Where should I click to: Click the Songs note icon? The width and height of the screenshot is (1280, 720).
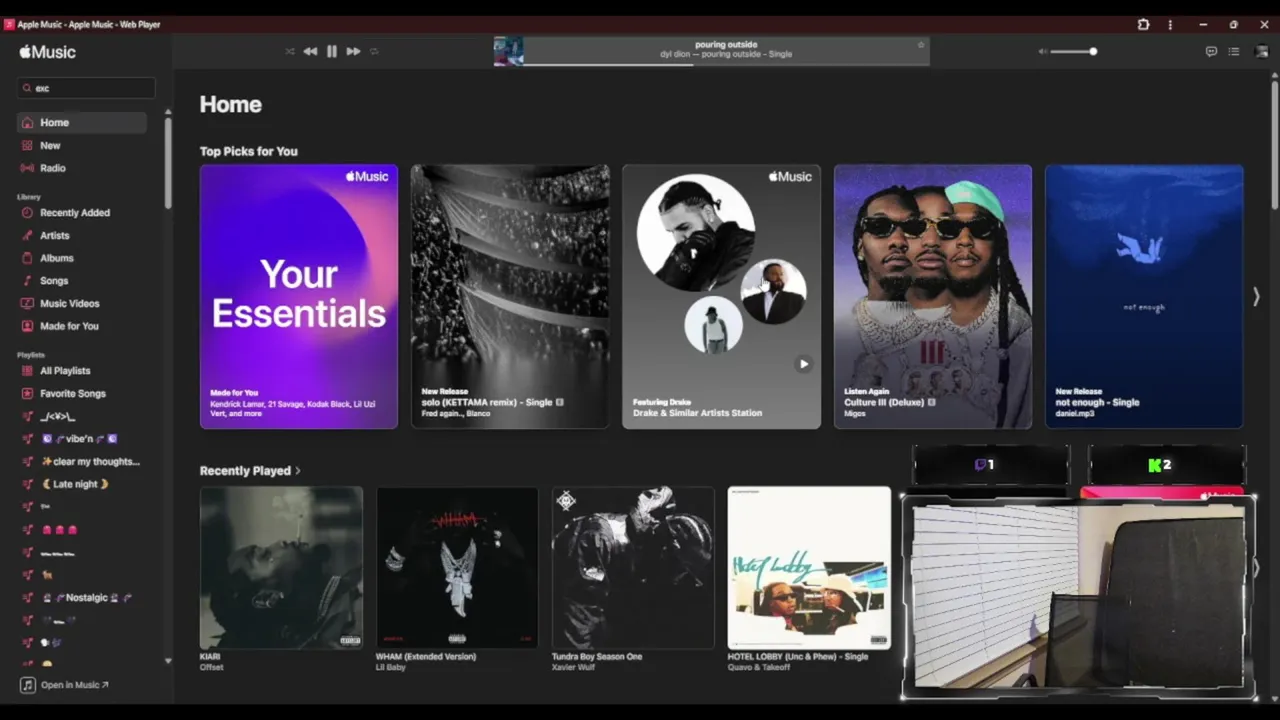click(28, 281)
